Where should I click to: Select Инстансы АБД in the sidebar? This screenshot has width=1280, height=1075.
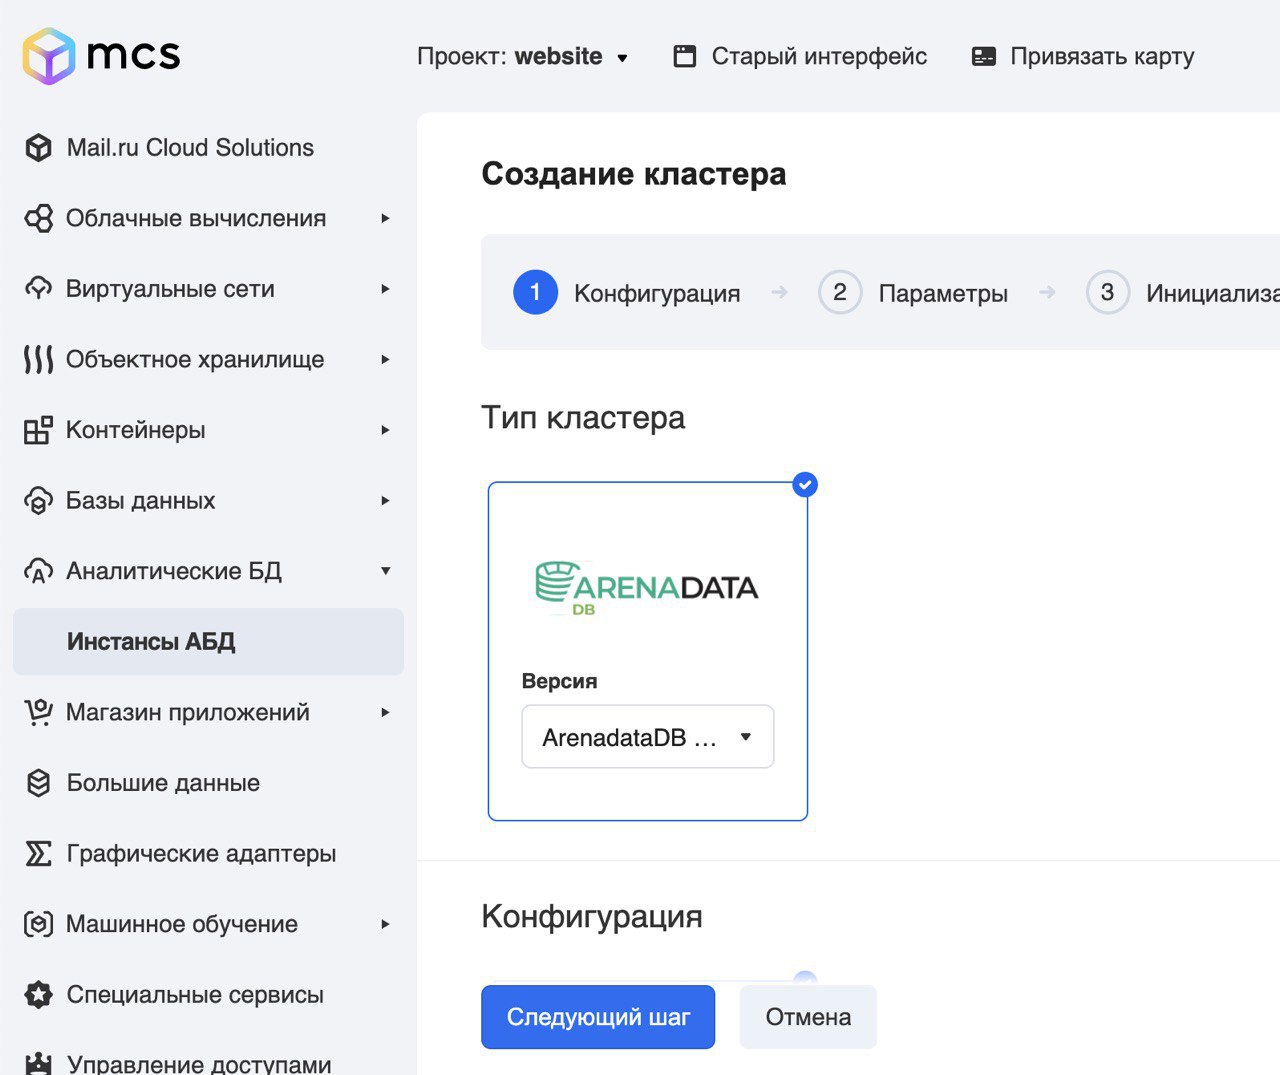(208, 642)
